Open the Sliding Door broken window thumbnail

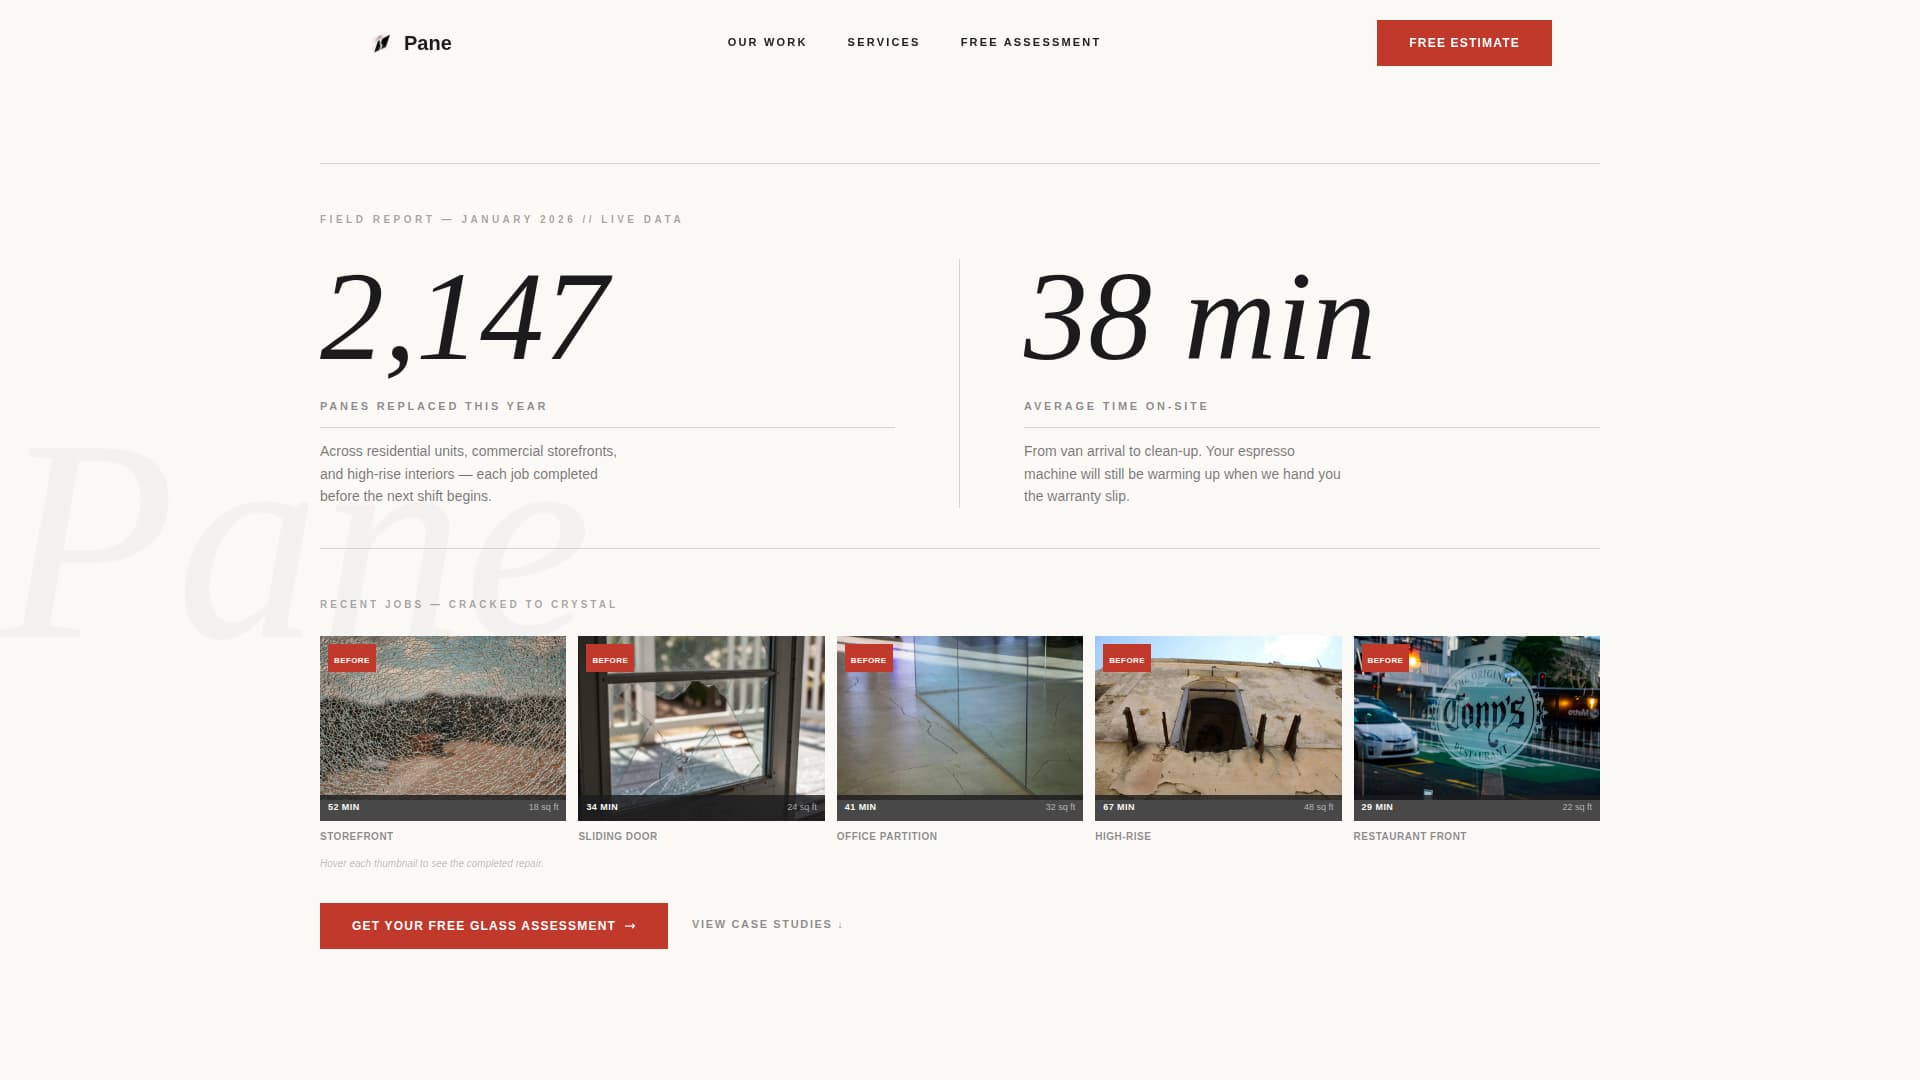coord(701,728)
